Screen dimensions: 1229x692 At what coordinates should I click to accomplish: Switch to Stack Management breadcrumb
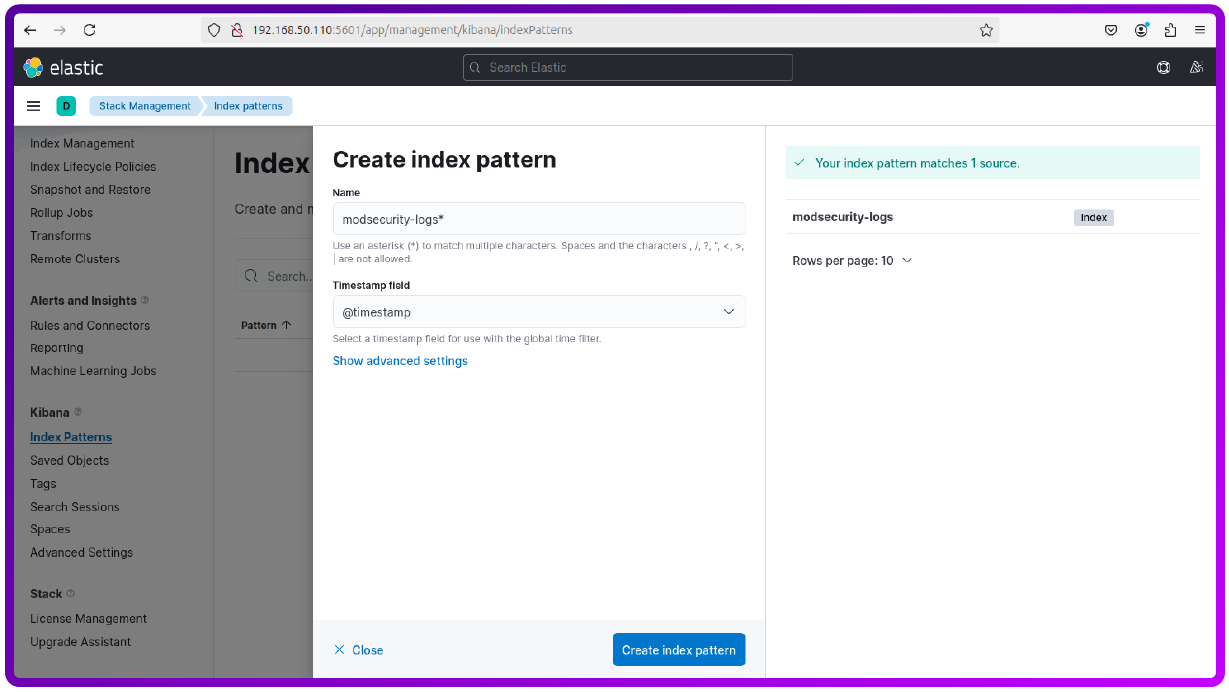tap(145, 105)
